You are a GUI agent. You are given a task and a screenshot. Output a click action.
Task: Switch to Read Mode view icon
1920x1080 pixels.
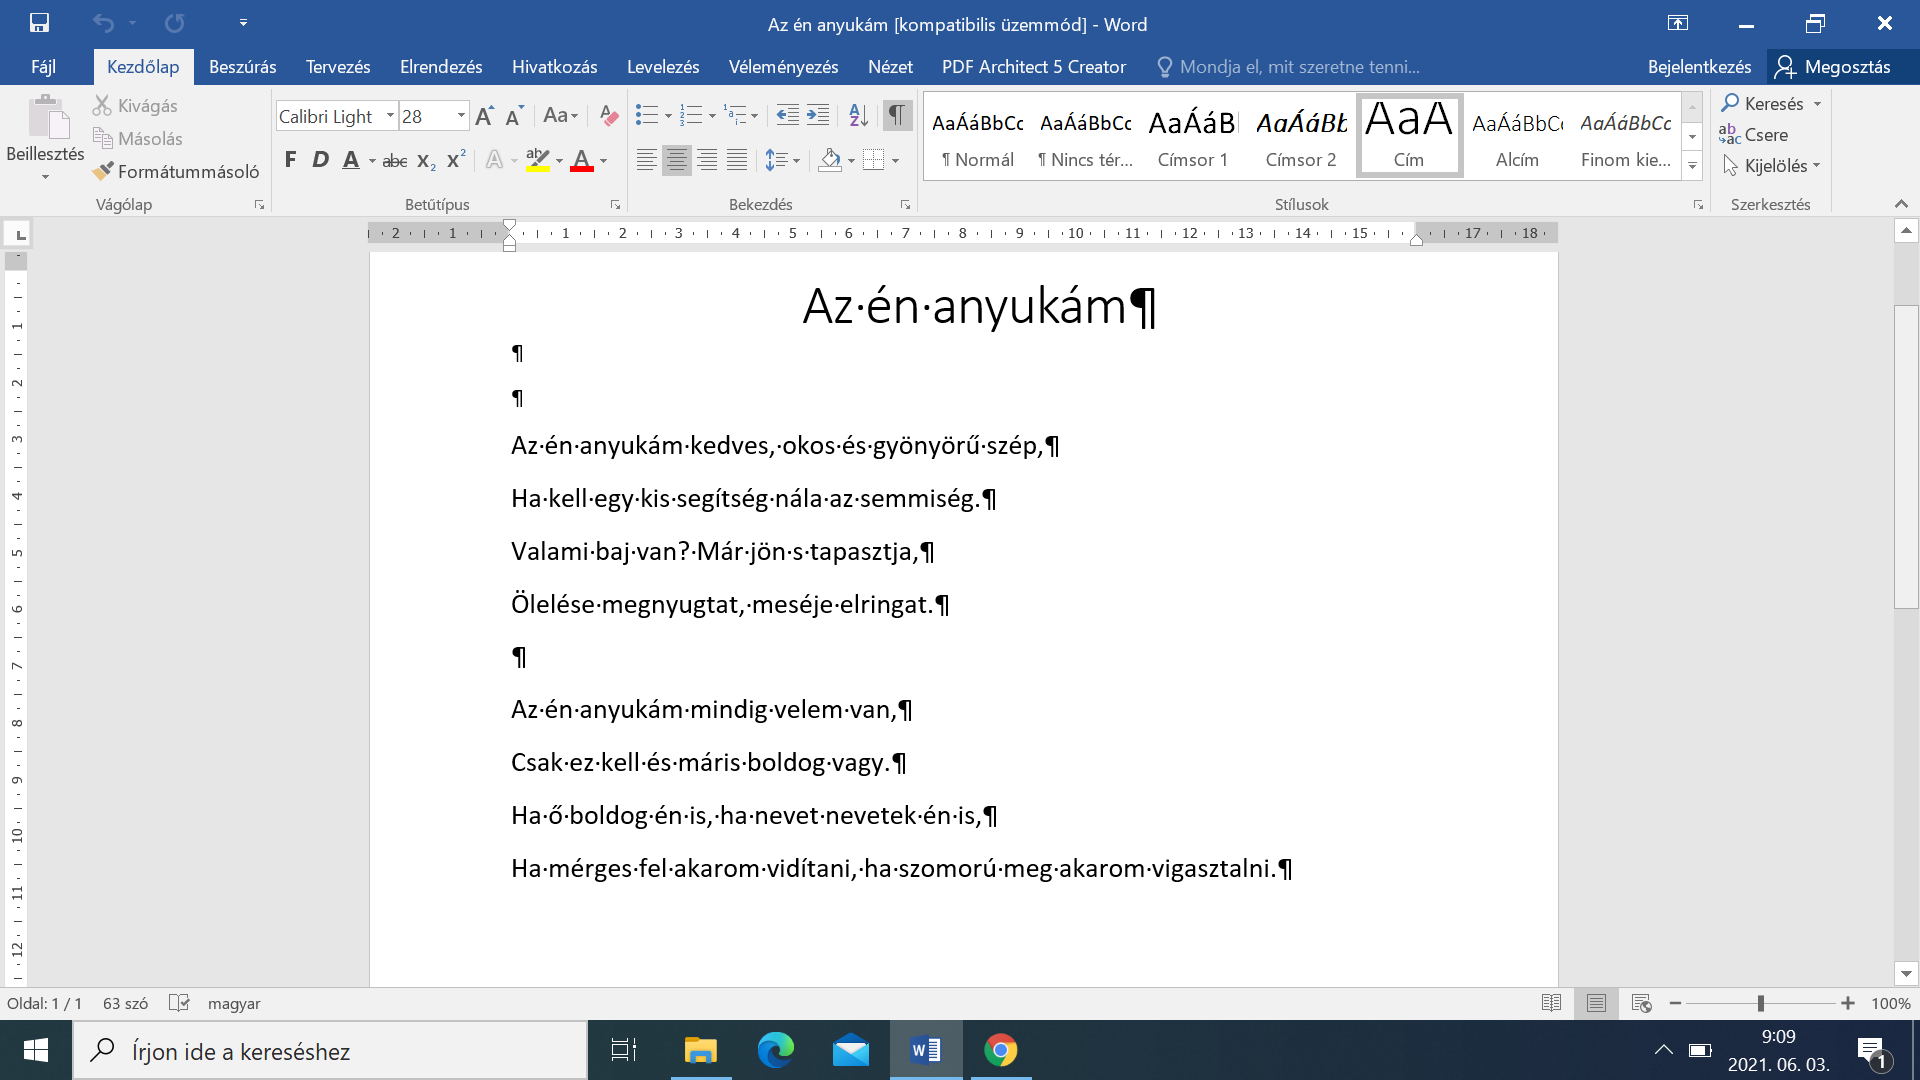pyautogui.click(x=1551, y=1003)
